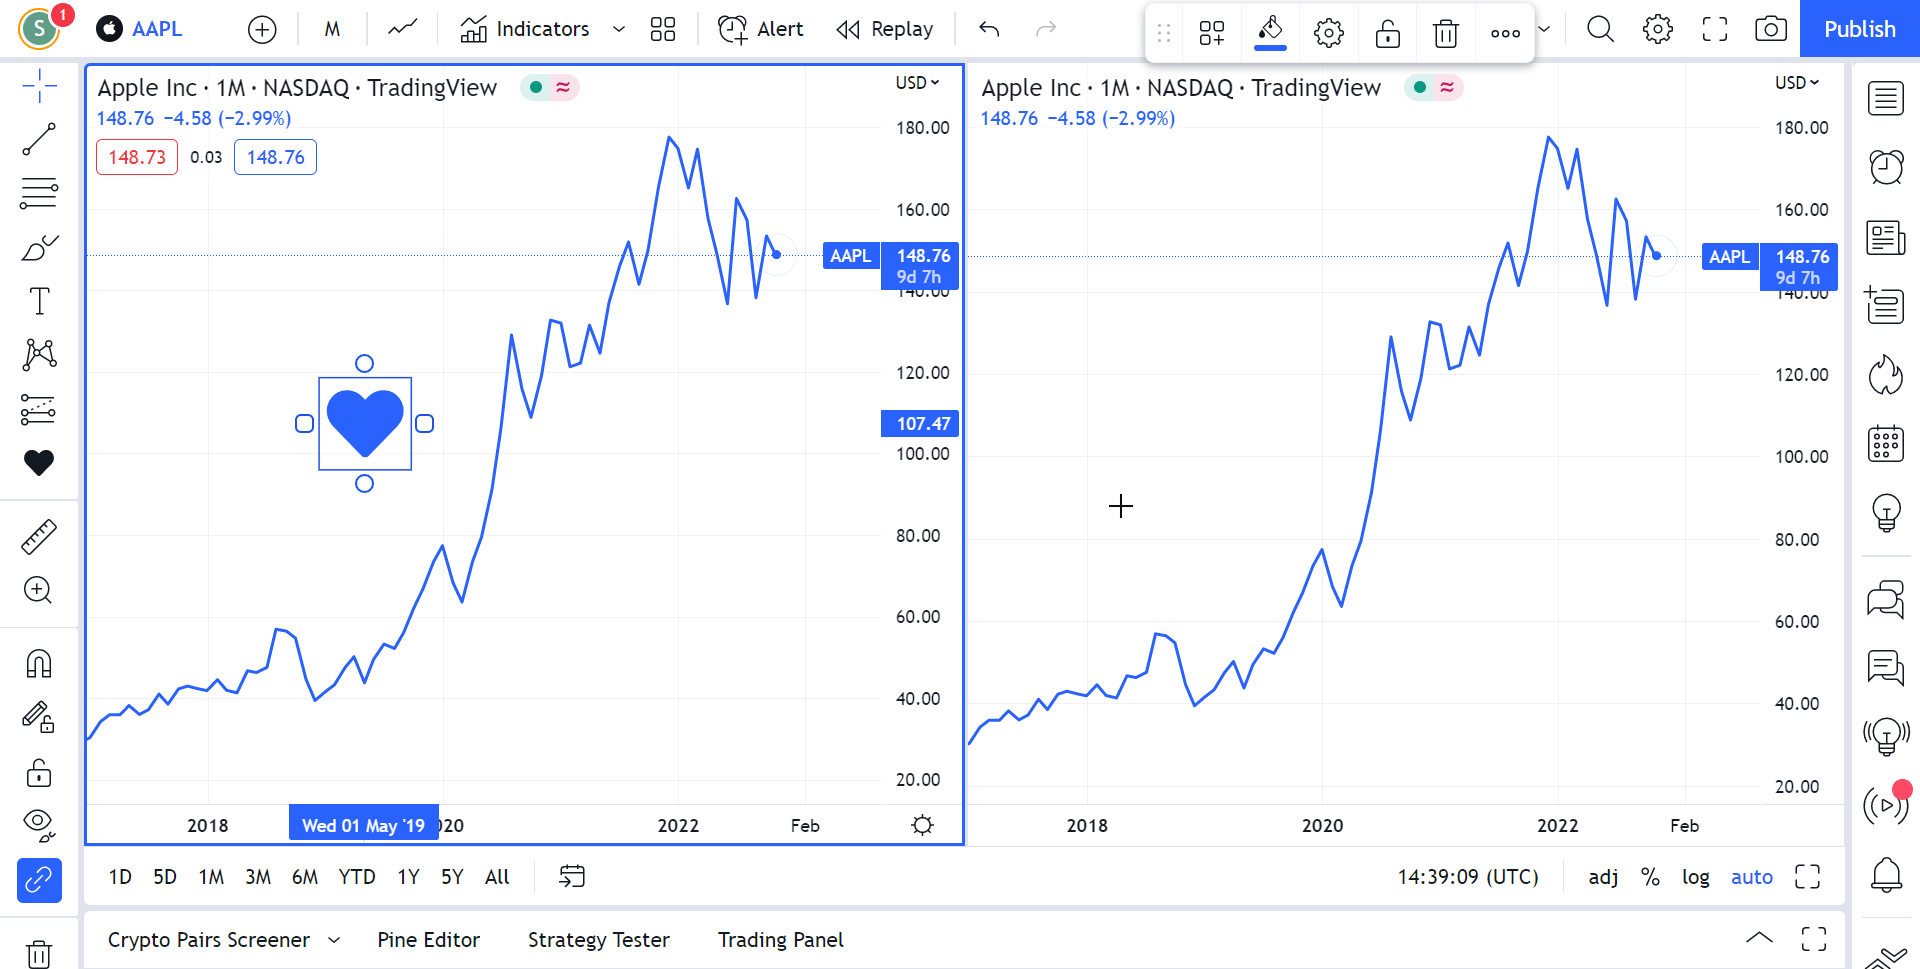Open timezone menu at 14:39:09 (UTC)
The image size is (1920, 969).
click(1468, 877)
